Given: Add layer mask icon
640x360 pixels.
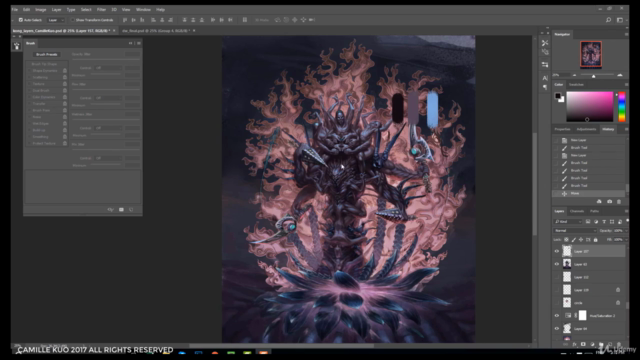Looking at the screenshot, I should tap(583, 344).
